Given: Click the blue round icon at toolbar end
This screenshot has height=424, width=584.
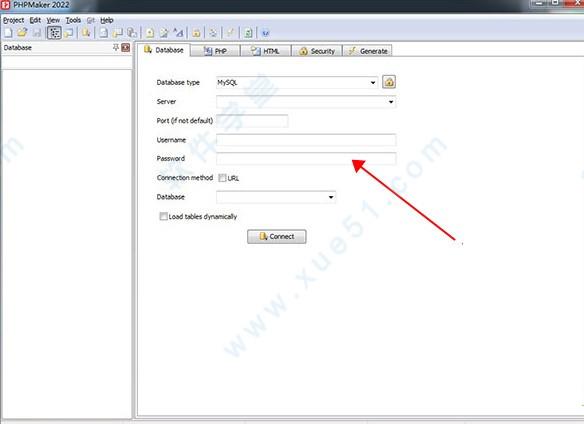Looking at the screenshot, I should coord(265,33).
